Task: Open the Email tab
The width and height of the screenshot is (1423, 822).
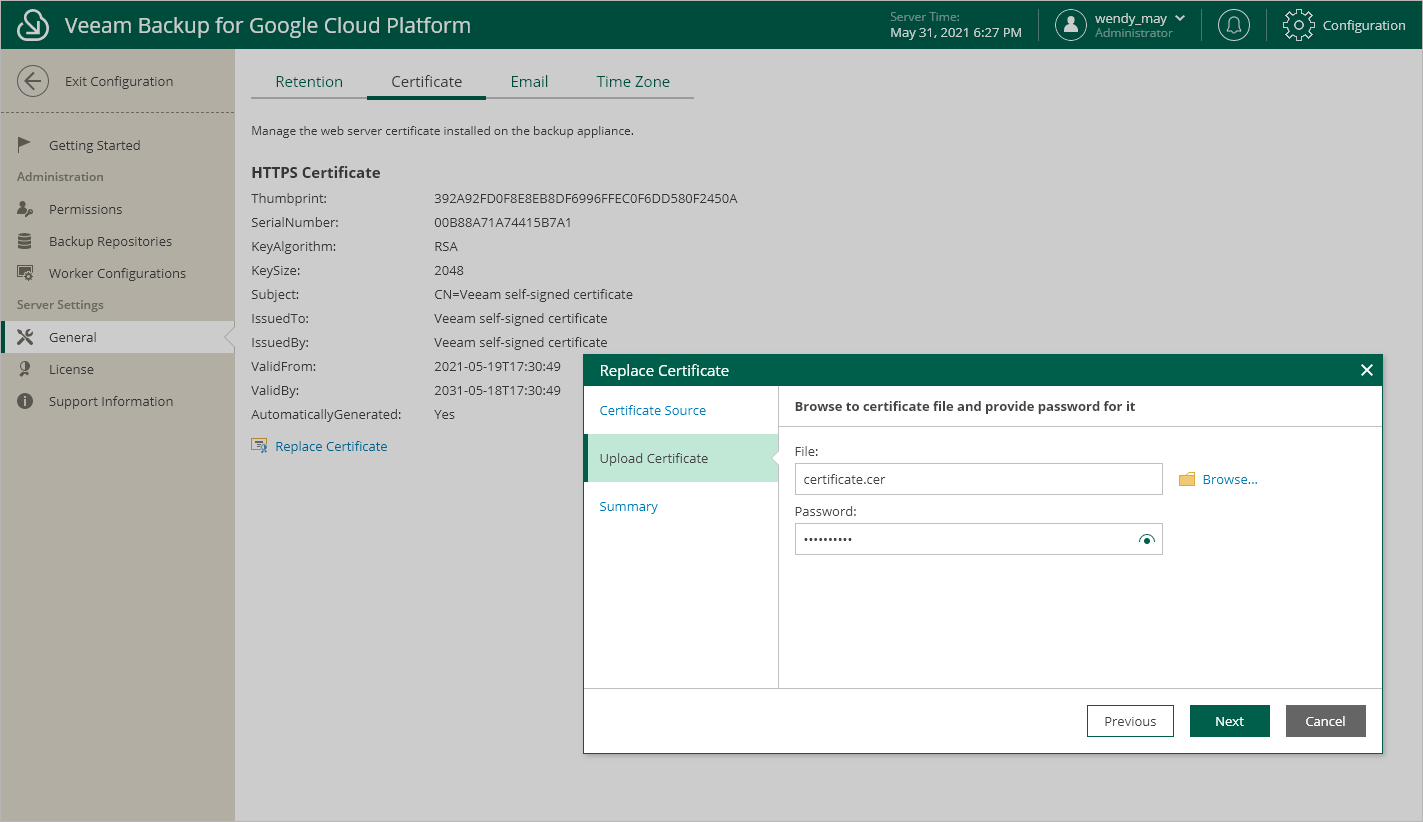Action: click(x=529, y=82)
